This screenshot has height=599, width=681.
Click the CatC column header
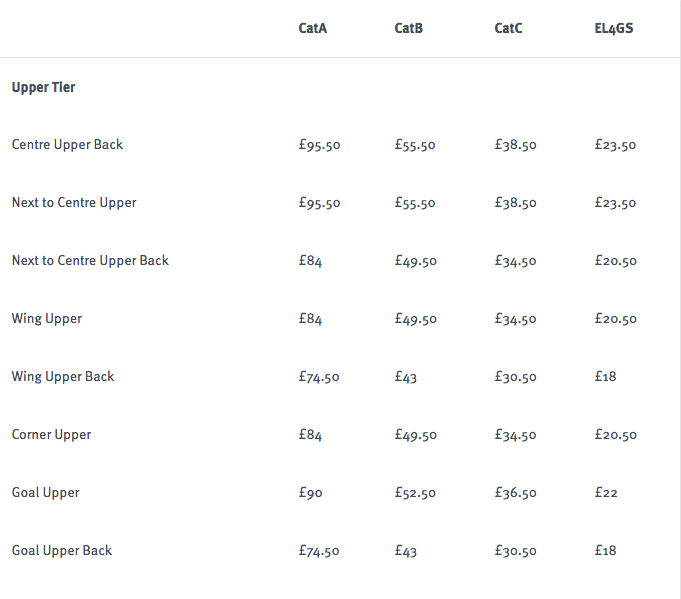click(x=508, y=28)
